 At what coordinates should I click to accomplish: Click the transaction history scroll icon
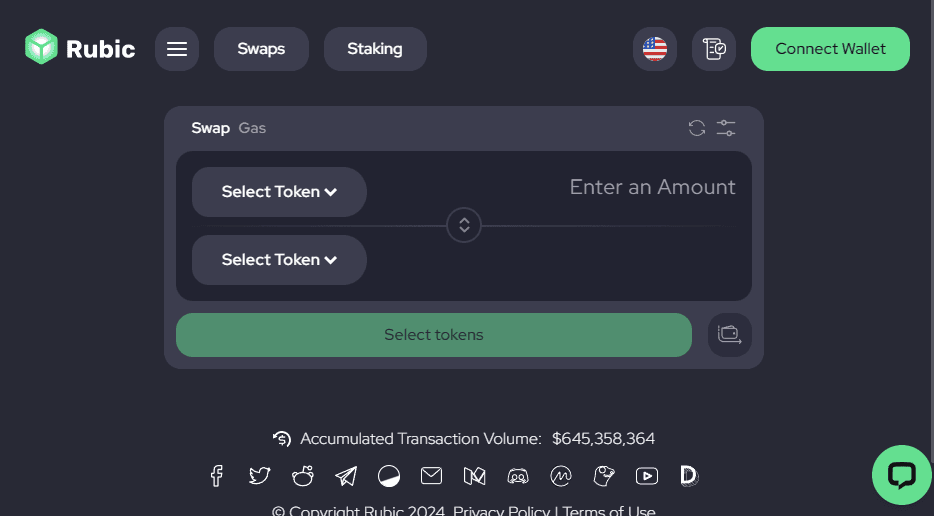tap(714, 49)
